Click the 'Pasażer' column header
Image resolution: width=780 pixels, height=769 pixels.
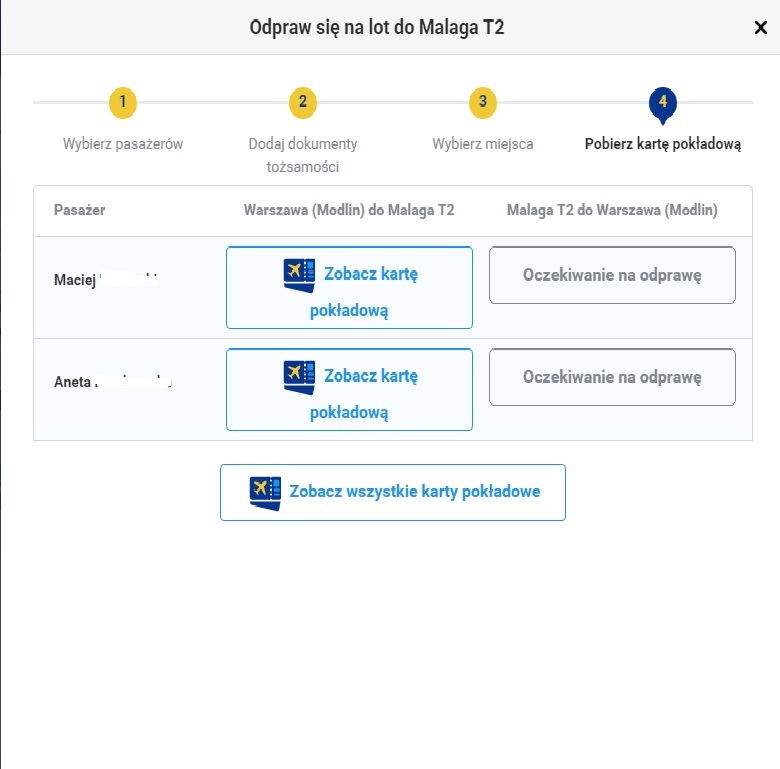pyautogui.click(x=80, y=210)
